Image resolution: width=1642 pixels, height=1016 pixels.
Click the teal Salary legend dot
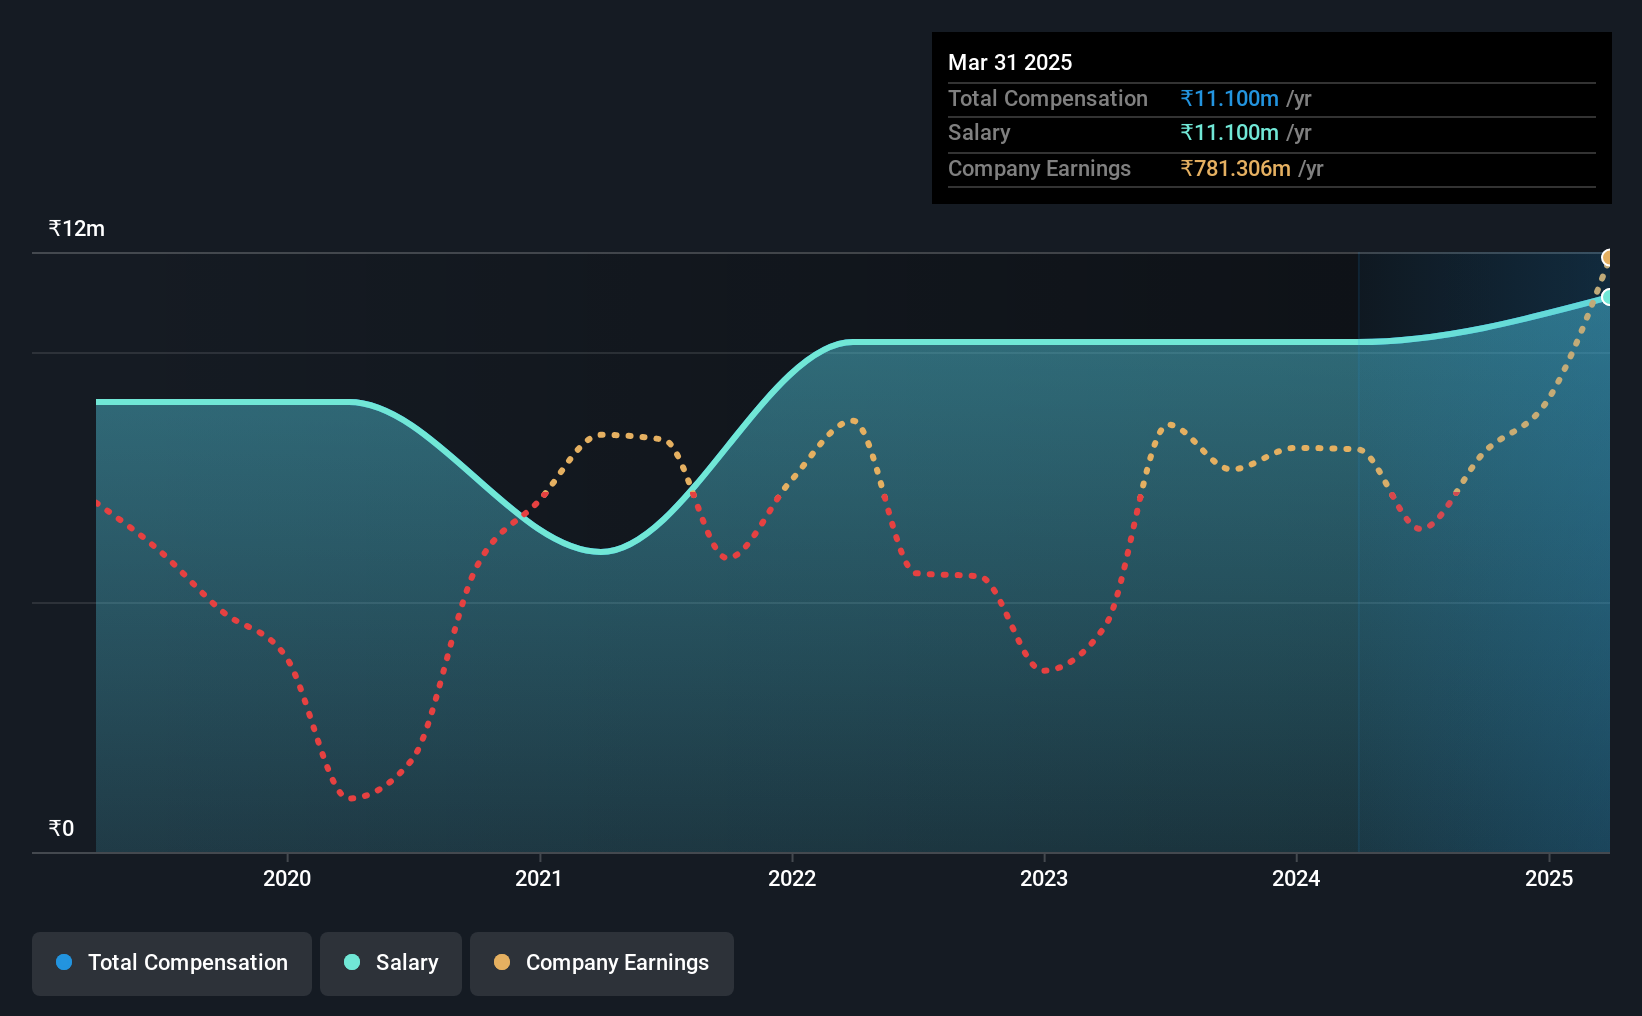(352, 962)
